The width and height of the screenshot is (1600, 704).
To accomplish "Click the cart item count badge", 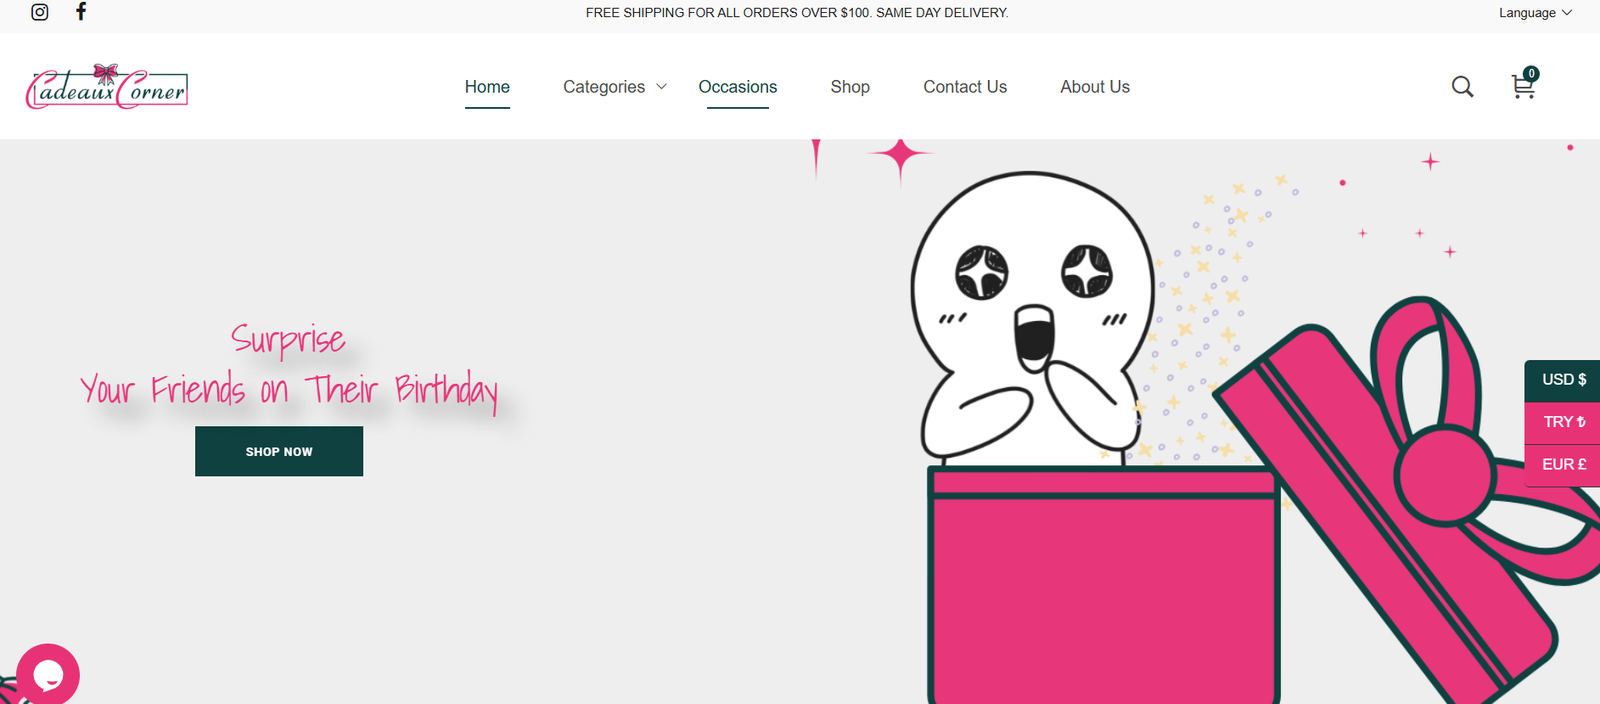I will 1531,74.
